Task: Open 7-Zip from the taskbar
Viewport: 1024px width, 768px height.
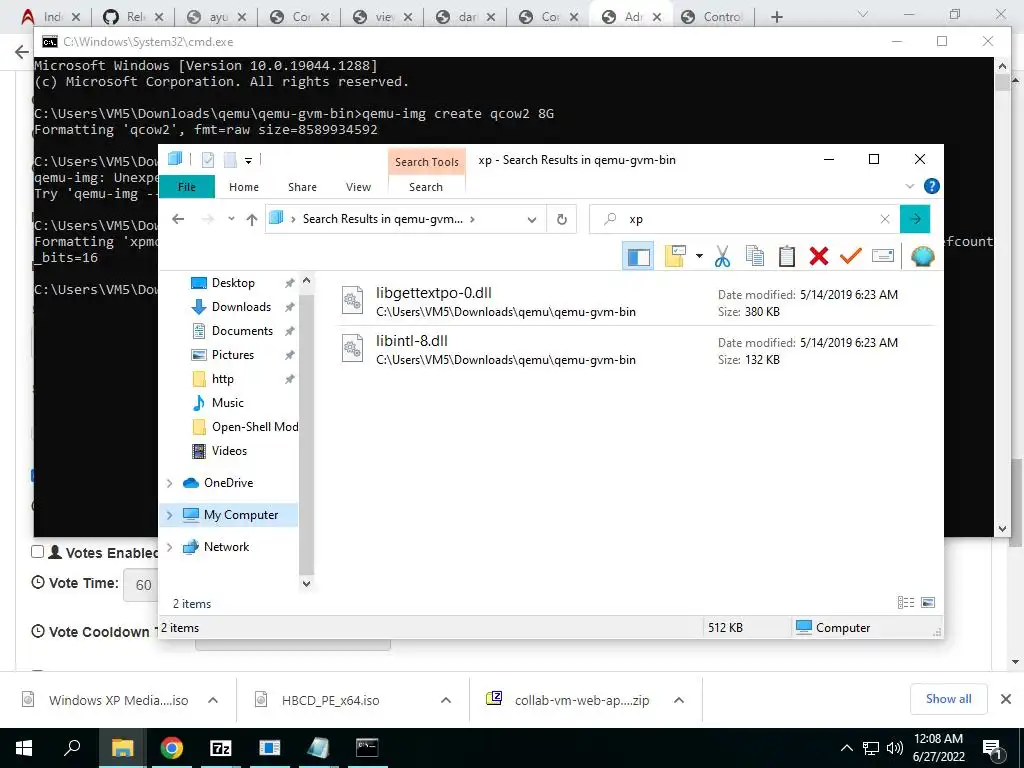Action: click(221, 748)
